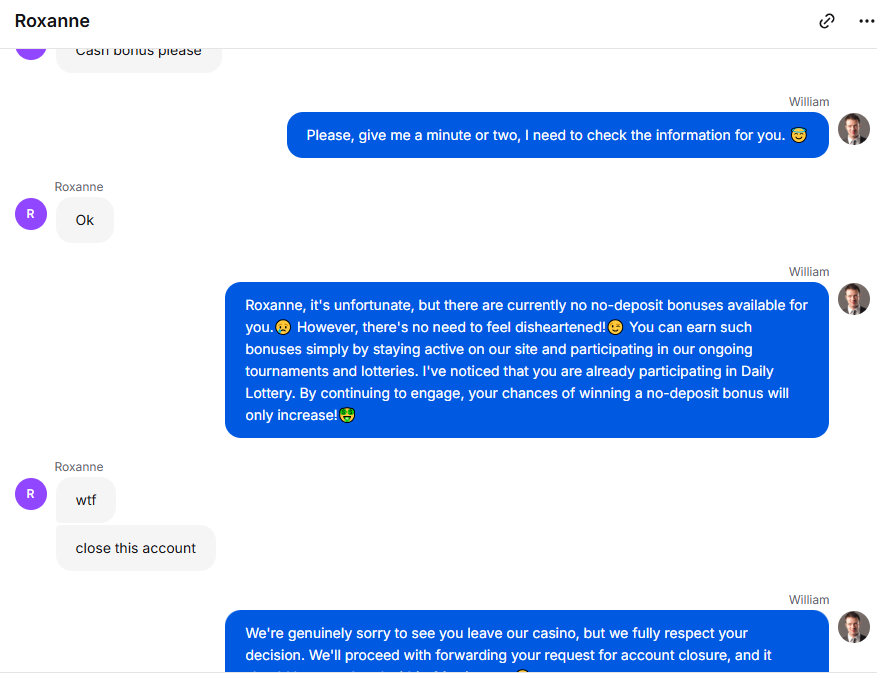
Task: Click the no-deposit bonuses explanation message
Action: 527,360
